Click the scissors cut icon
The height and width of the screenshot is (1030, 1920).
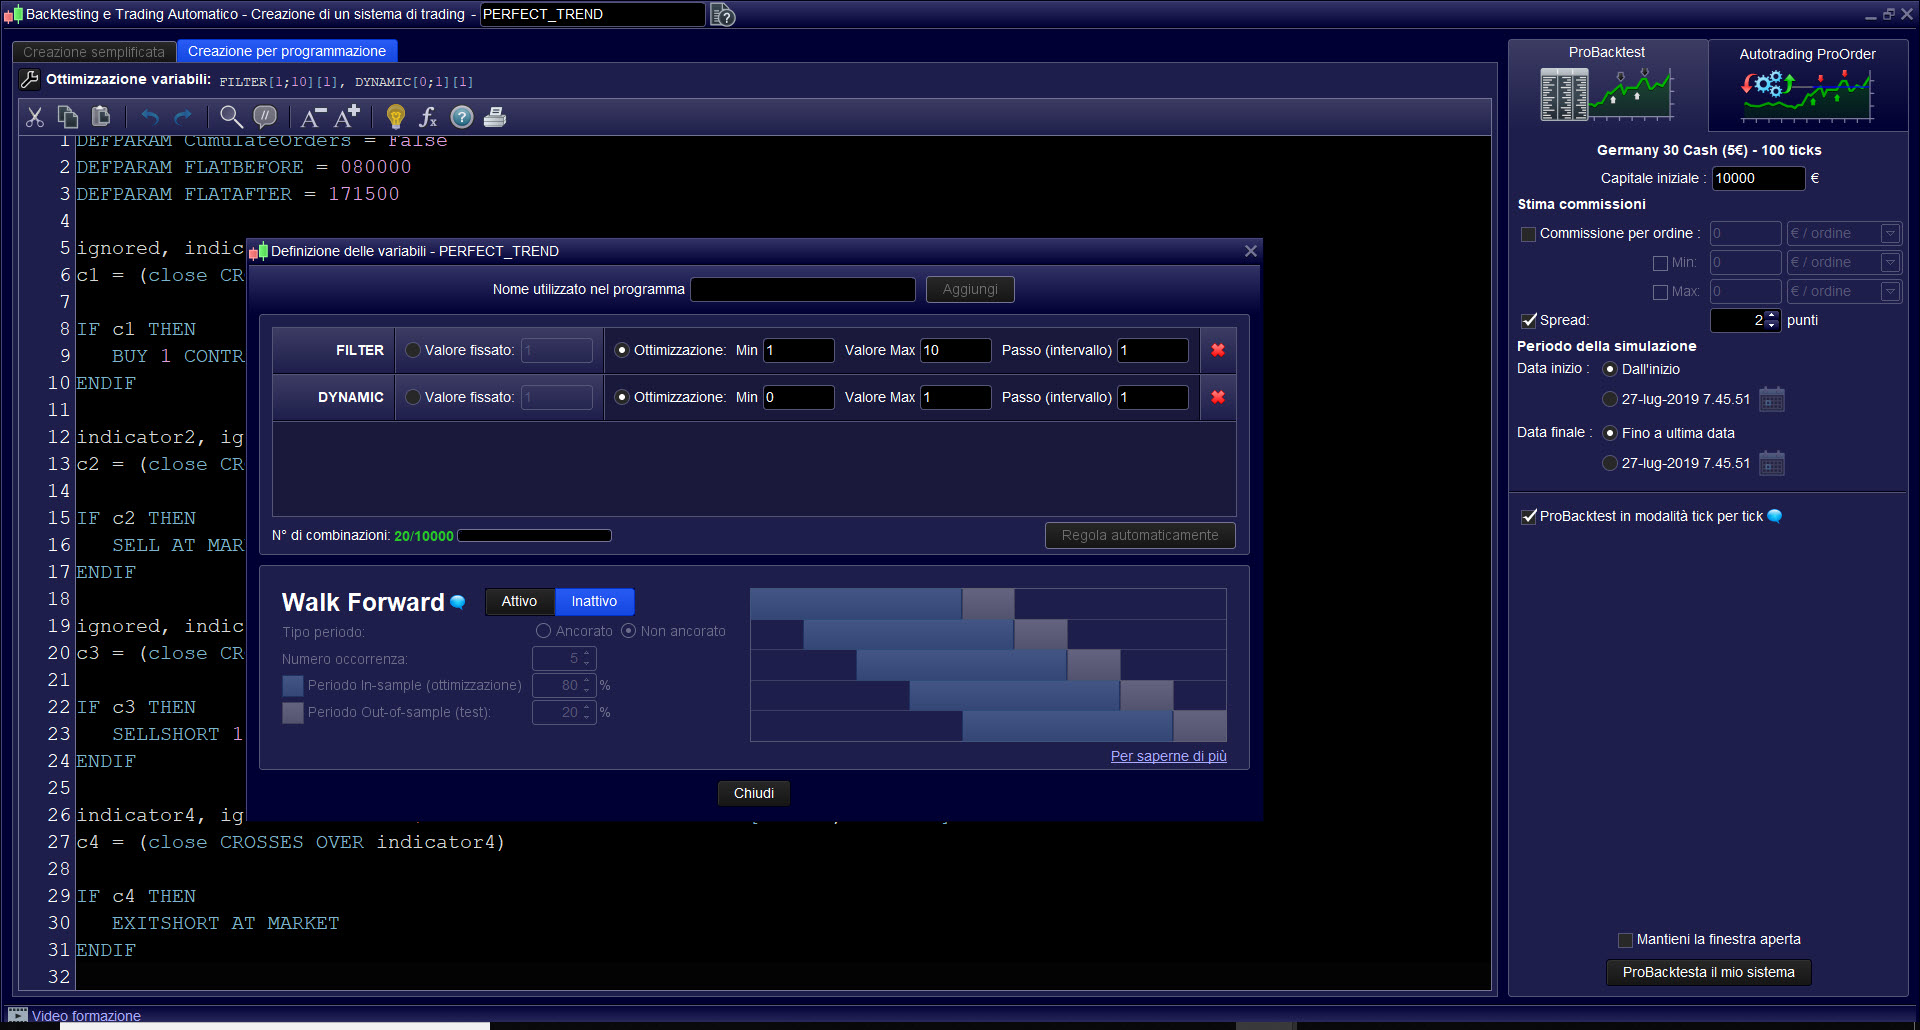(x=35, y=117)
